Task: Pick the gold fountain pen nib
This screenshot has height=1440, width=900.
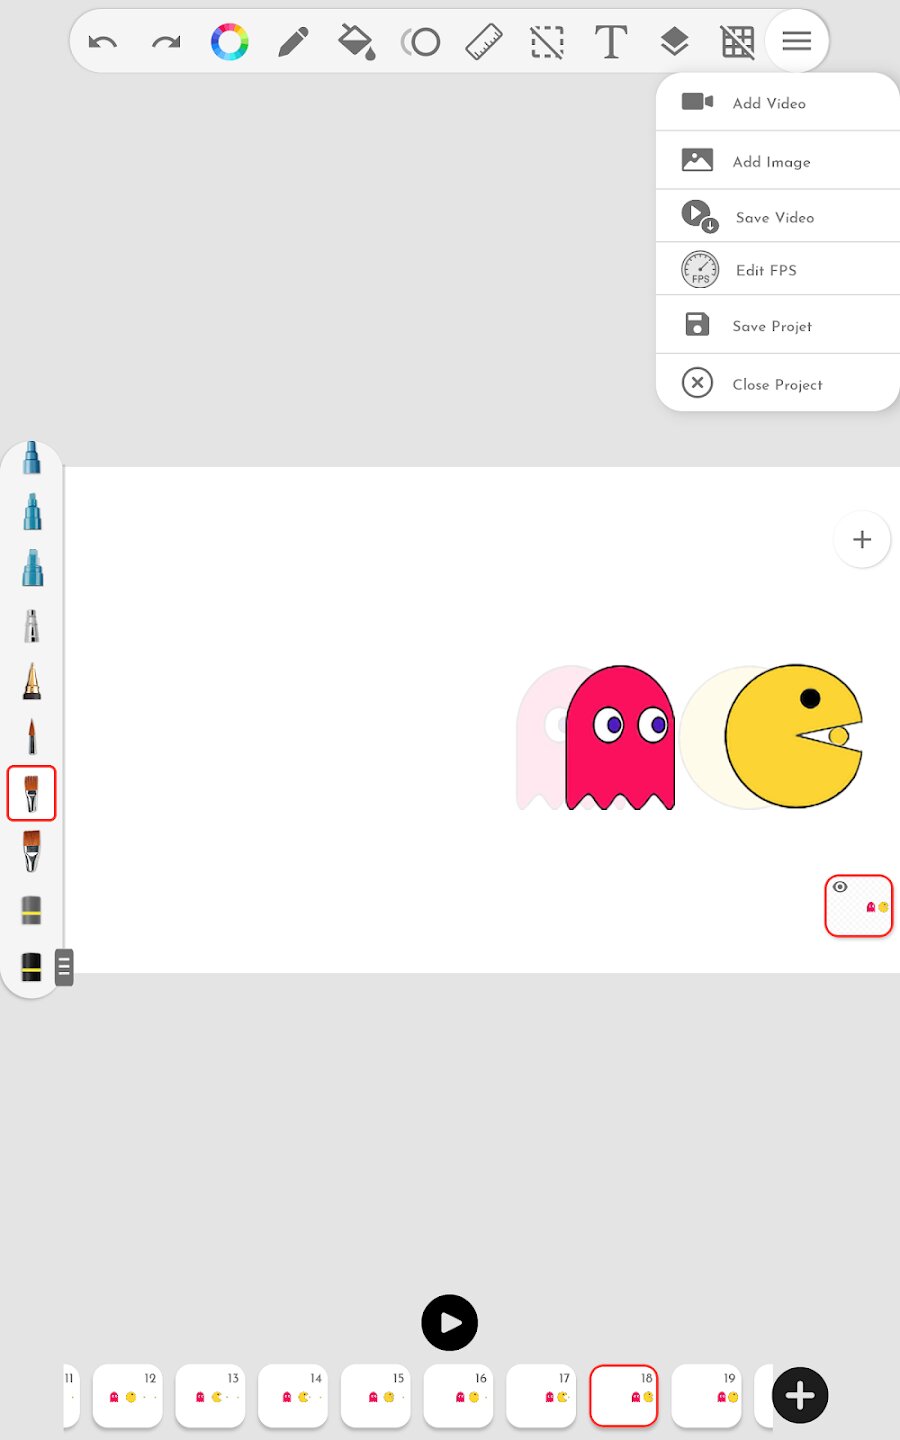Action: tap(32, 682)
